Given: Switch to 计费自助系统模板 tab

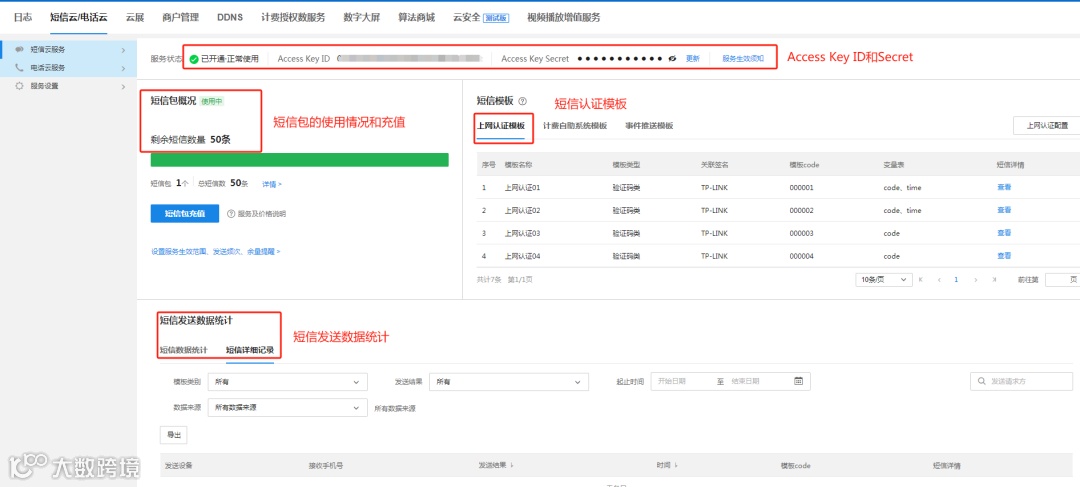Looking at the screenshot, I should 575,126.
